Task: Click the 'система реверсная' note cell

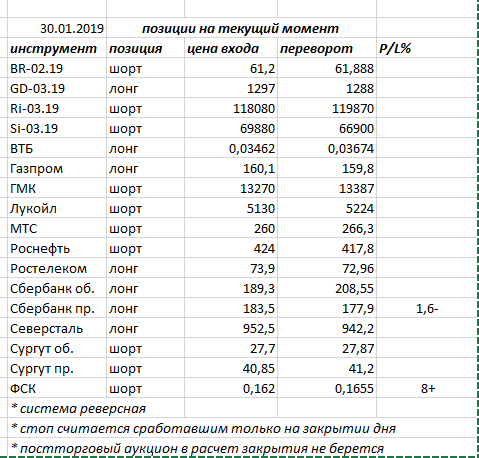Action: click(96, 408)
